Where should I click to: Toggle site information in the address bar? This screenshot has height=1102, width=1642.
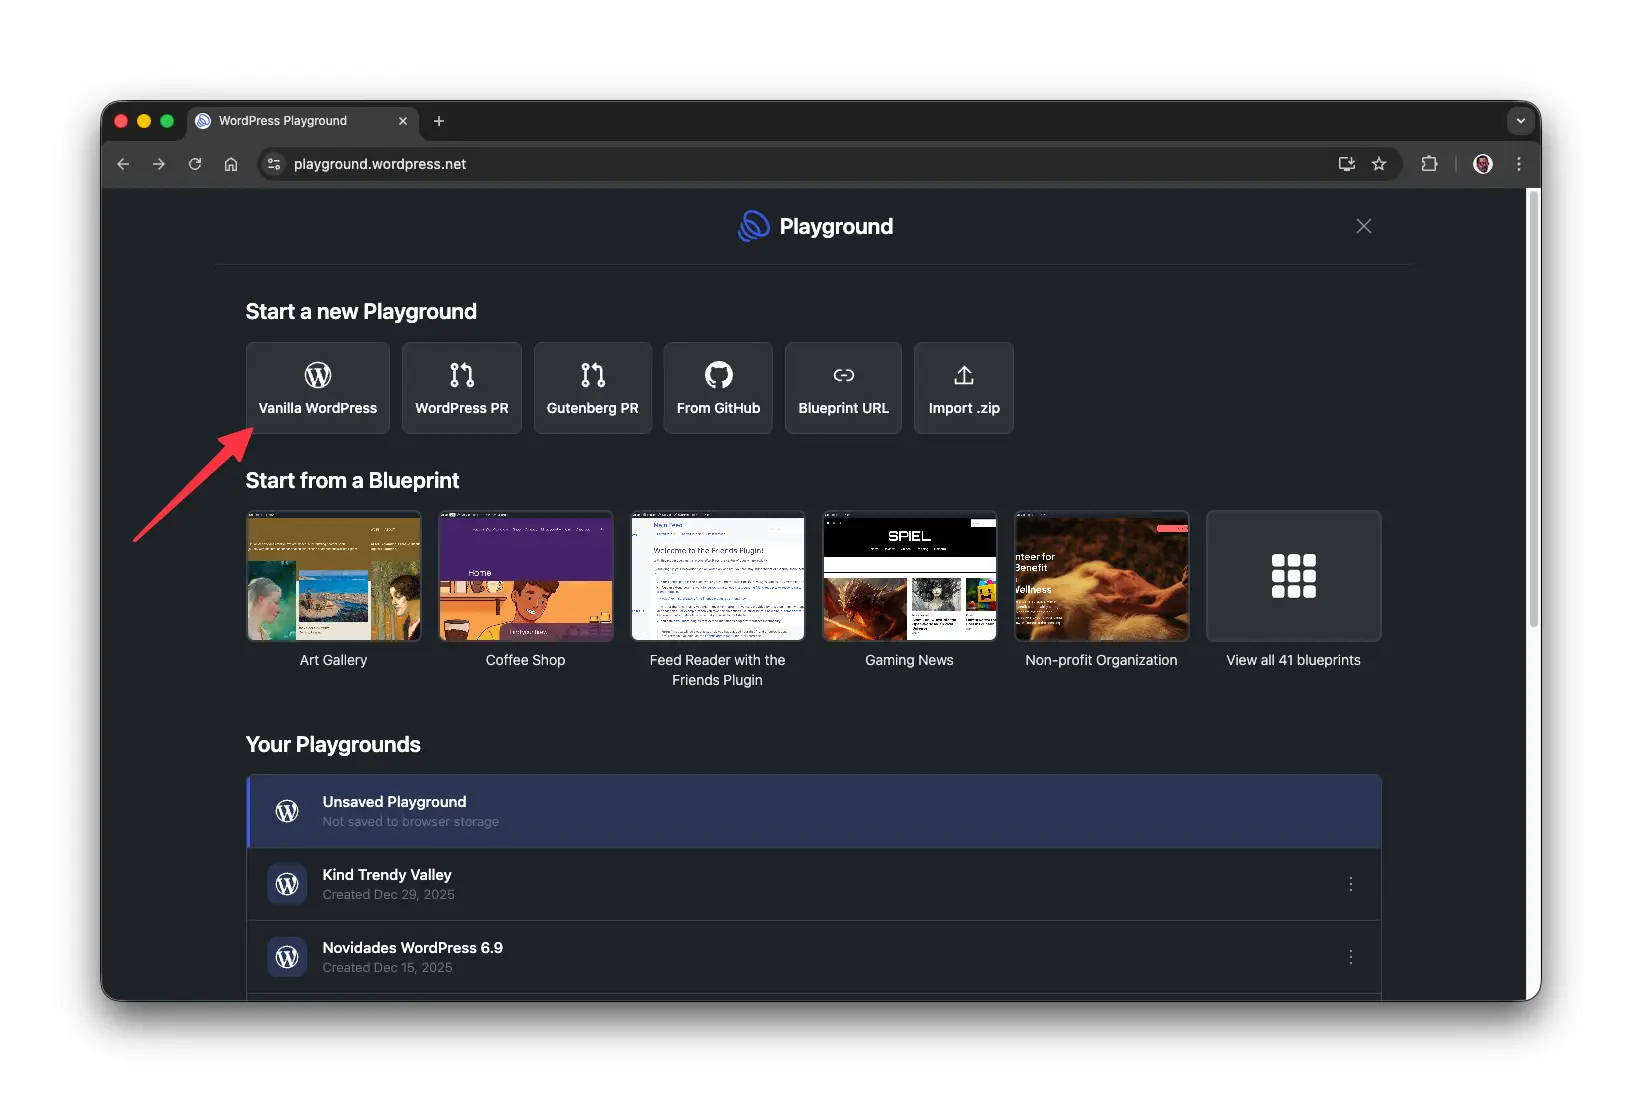click(x=273, y=164)
